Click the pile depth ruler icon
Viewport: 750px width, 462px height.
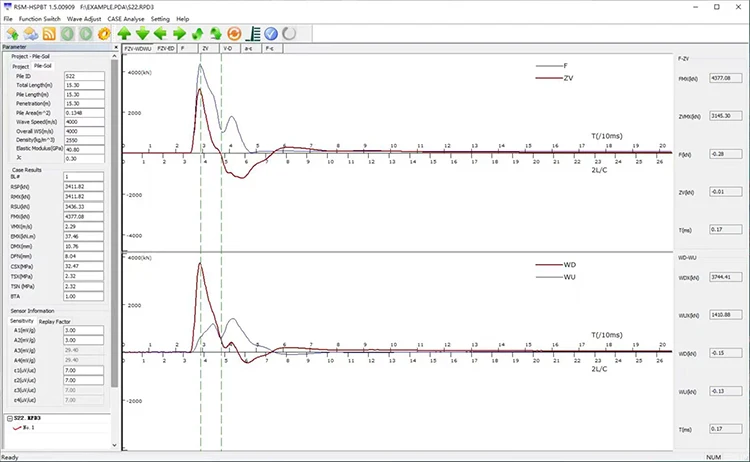pos(252,33)
